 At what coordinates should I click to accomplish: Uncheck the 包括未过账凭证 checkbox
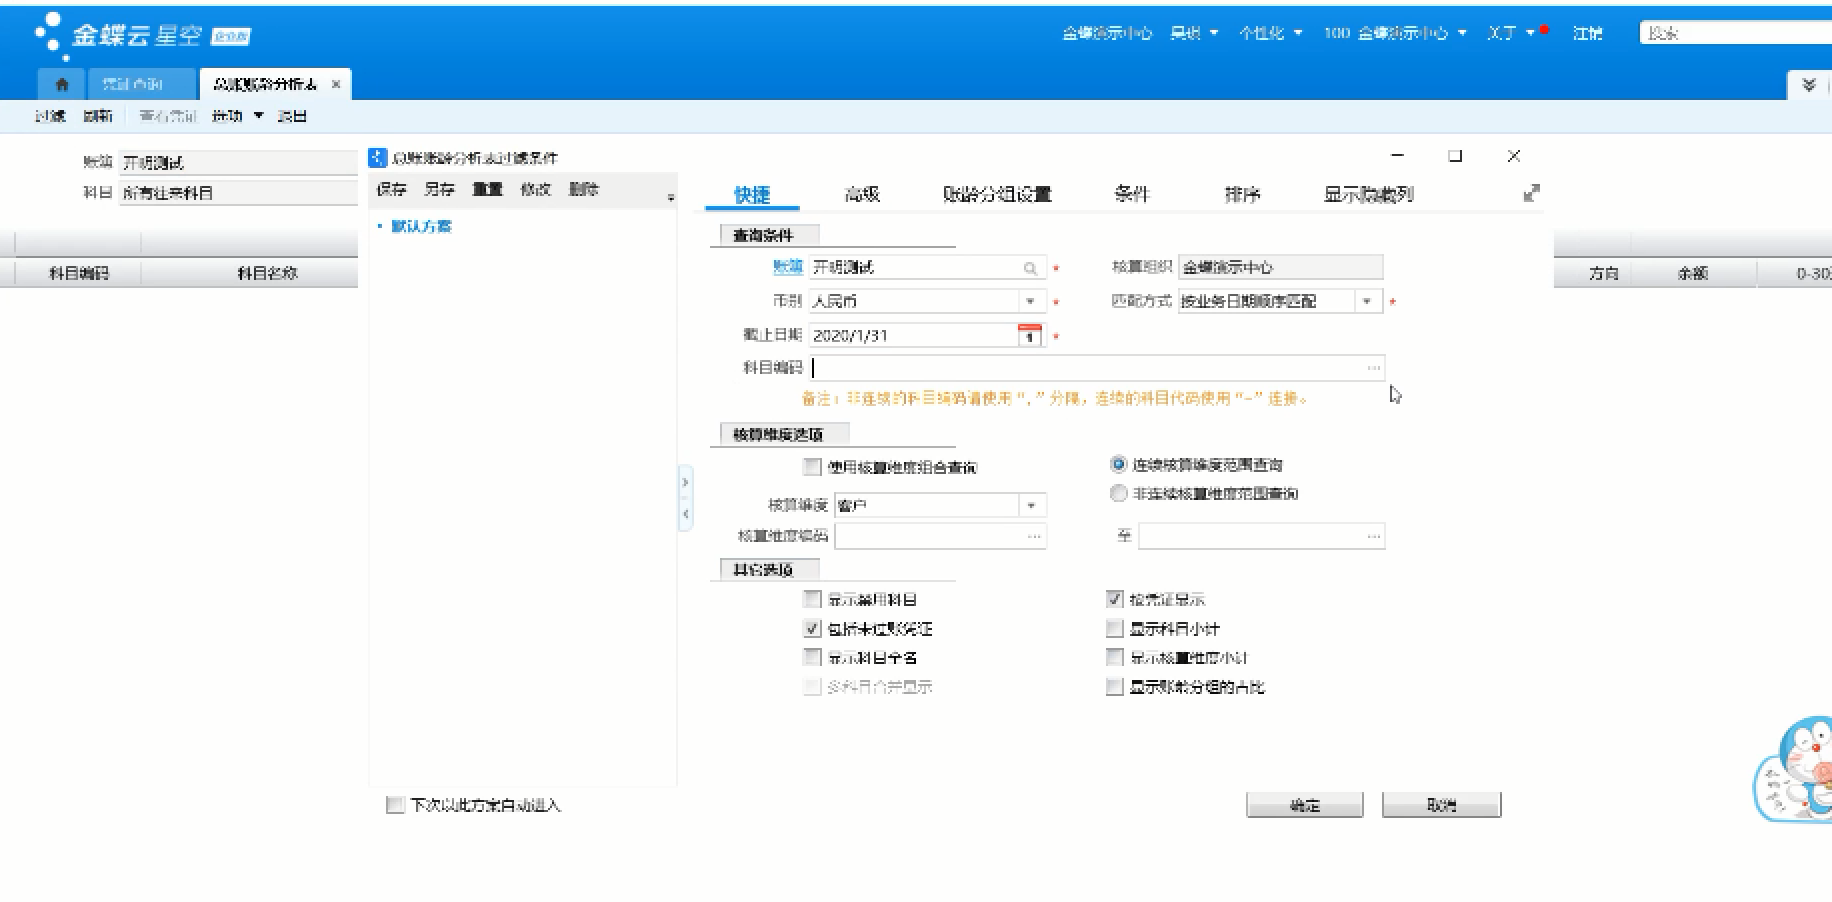(x=812, y=629)
